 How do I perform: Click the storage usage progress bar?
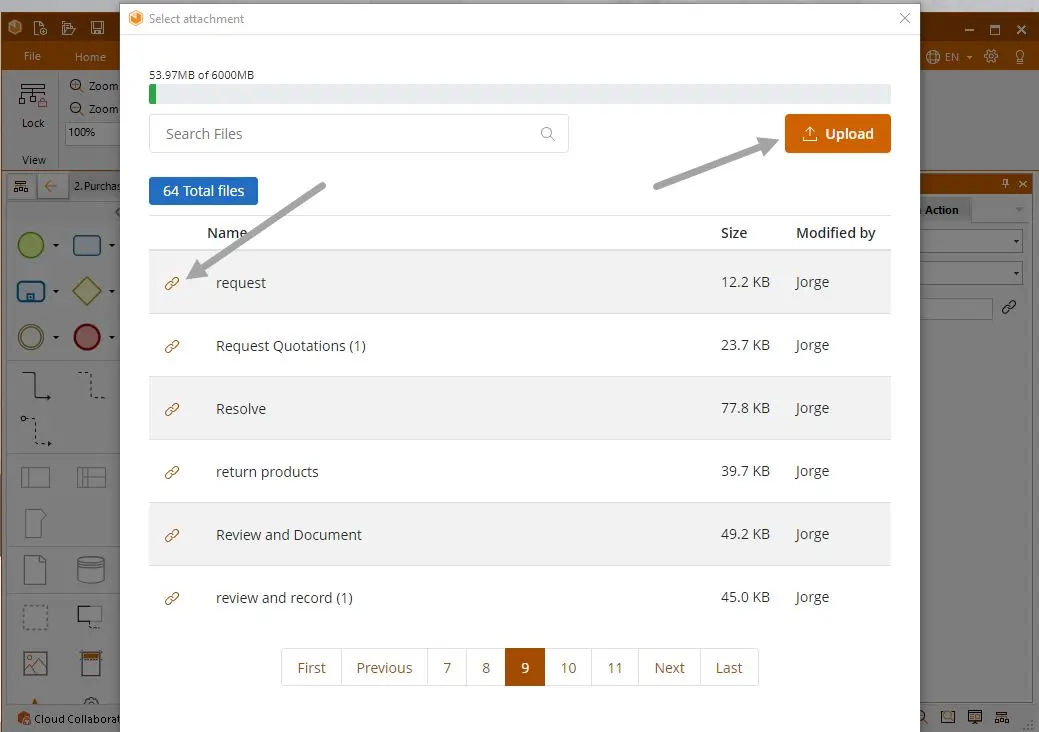coord(520,94)
